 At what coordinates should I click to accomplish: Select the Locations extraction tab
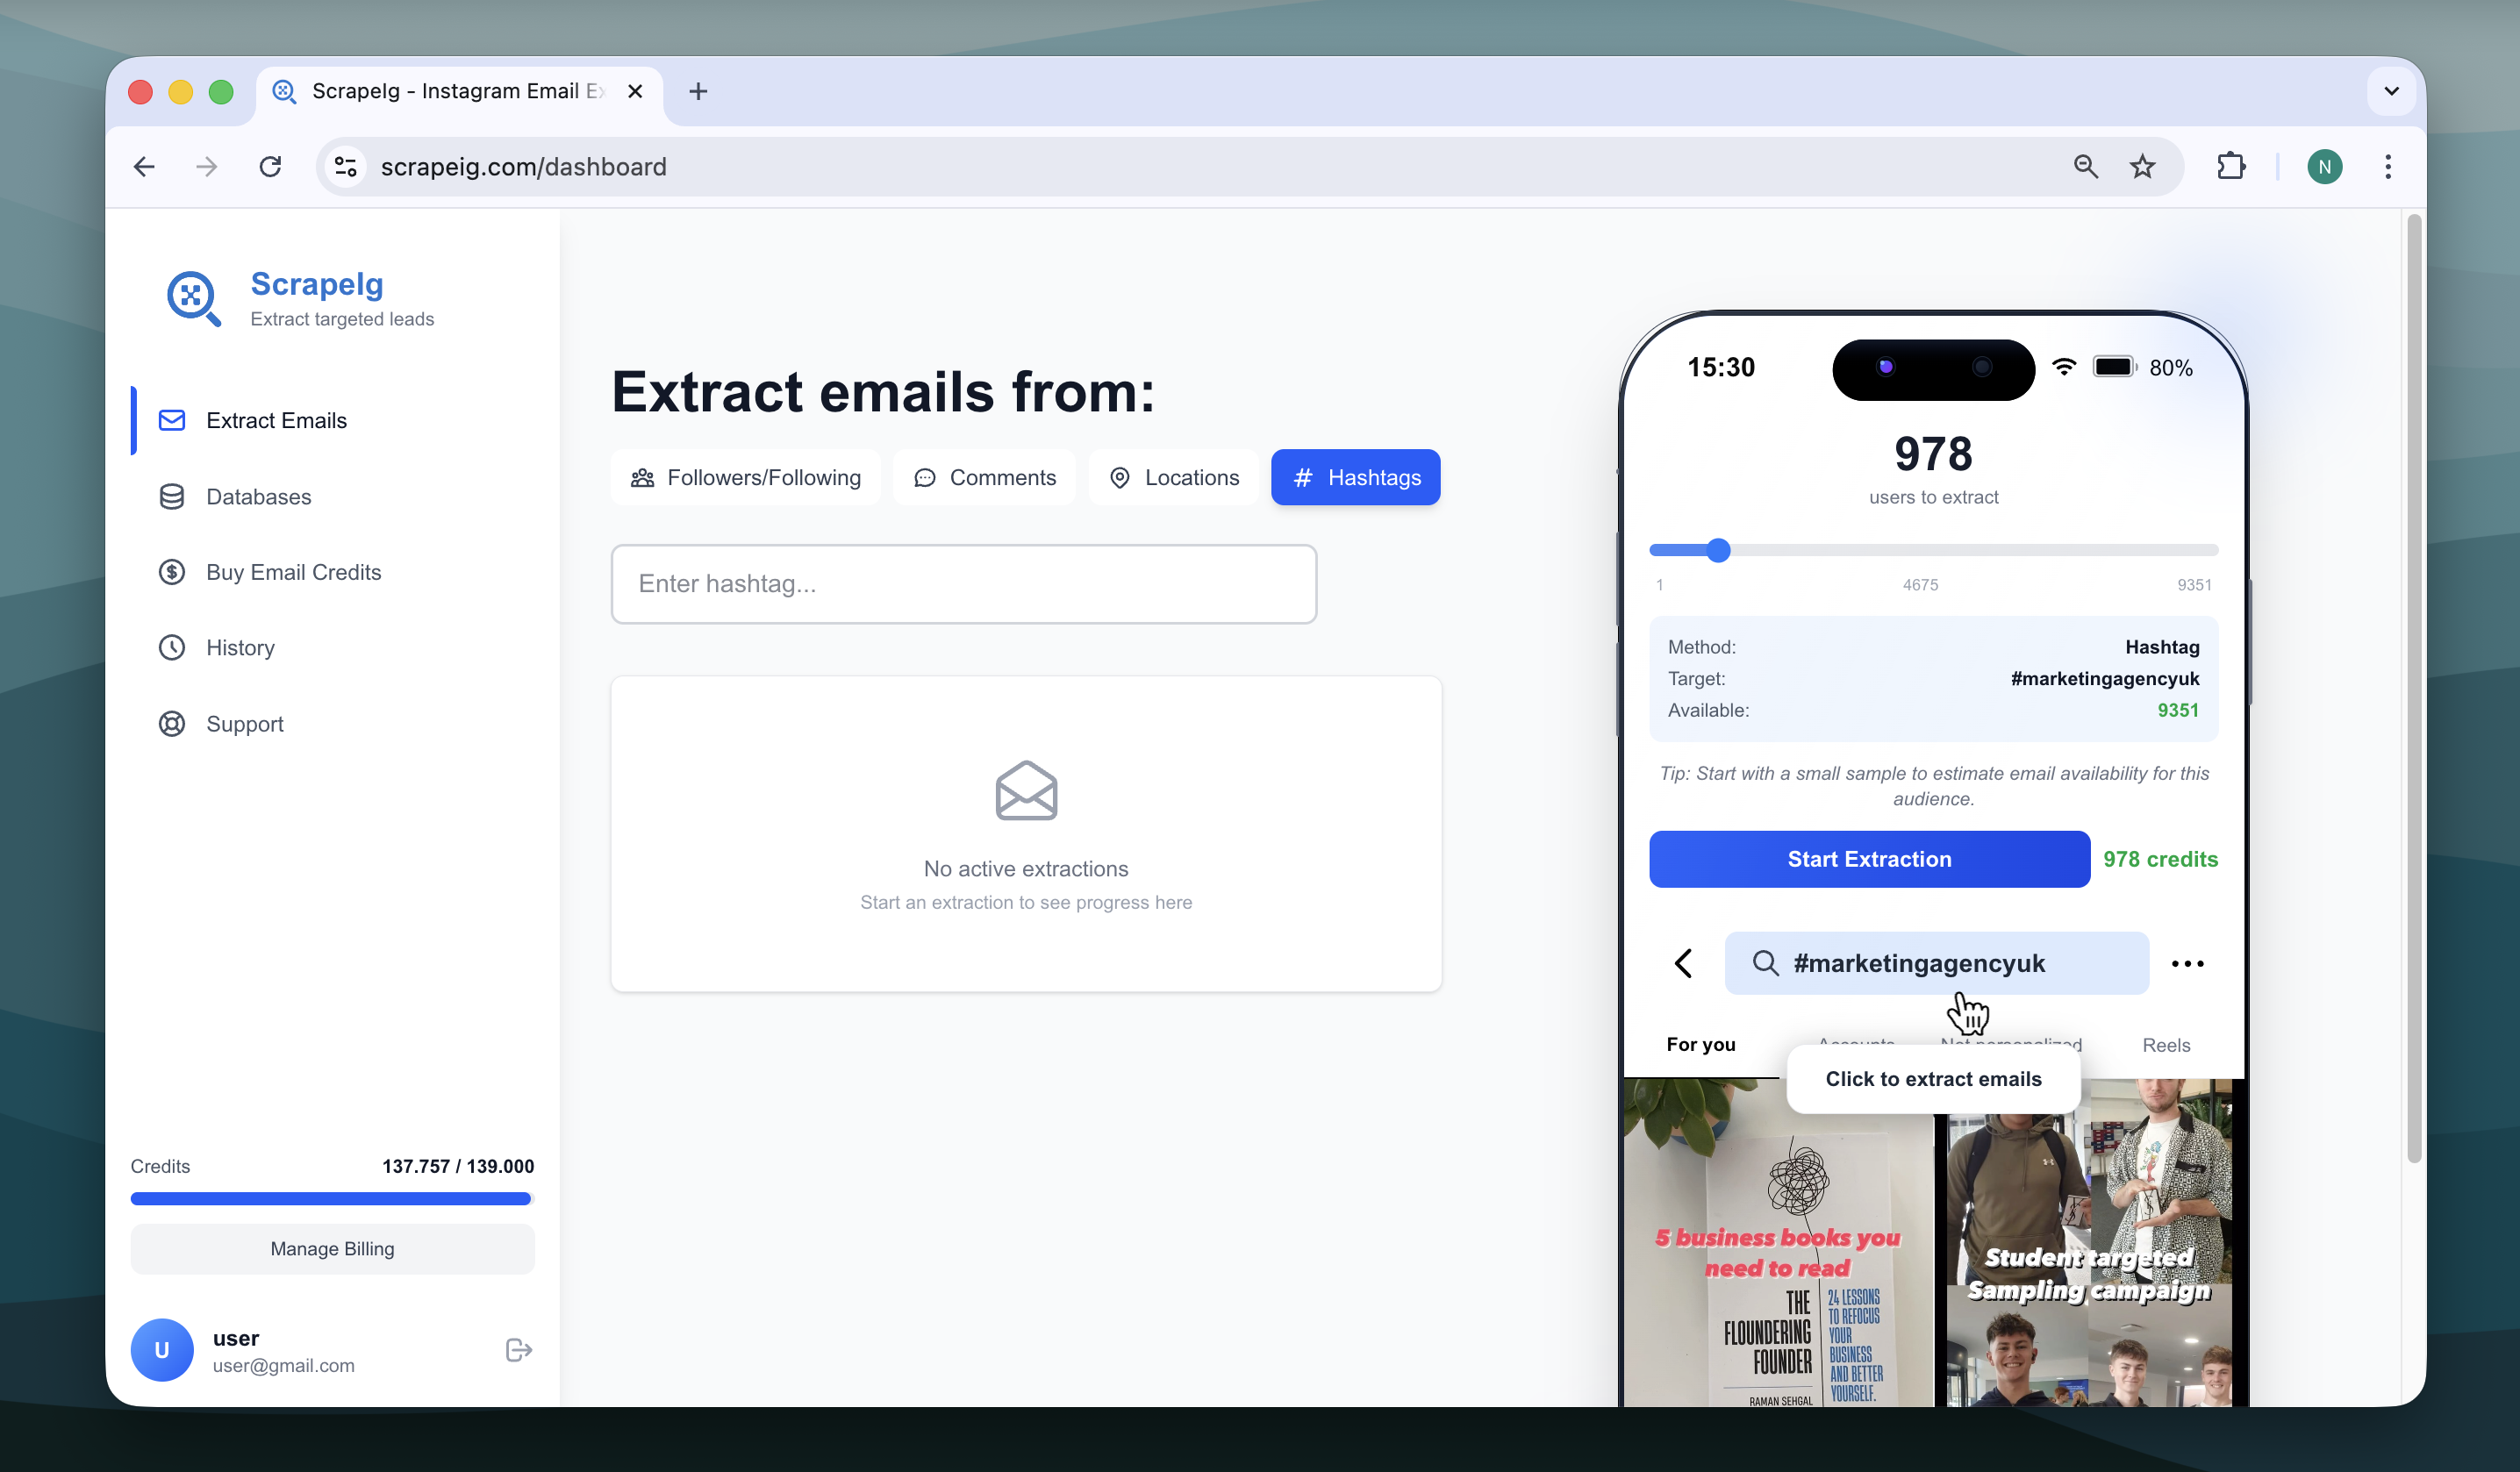(1174, 478)
